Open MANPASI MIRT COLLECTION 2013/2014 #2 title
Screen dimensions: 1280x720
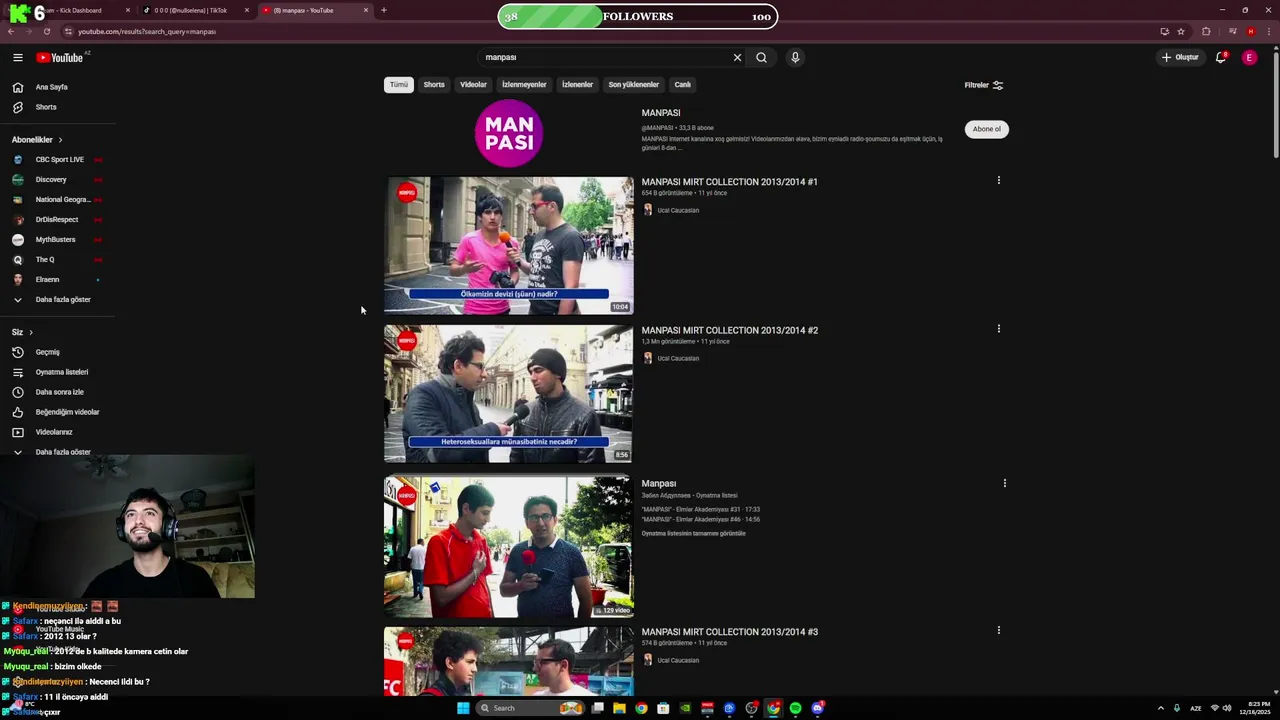pyautogui.click(x=729, y=330)
